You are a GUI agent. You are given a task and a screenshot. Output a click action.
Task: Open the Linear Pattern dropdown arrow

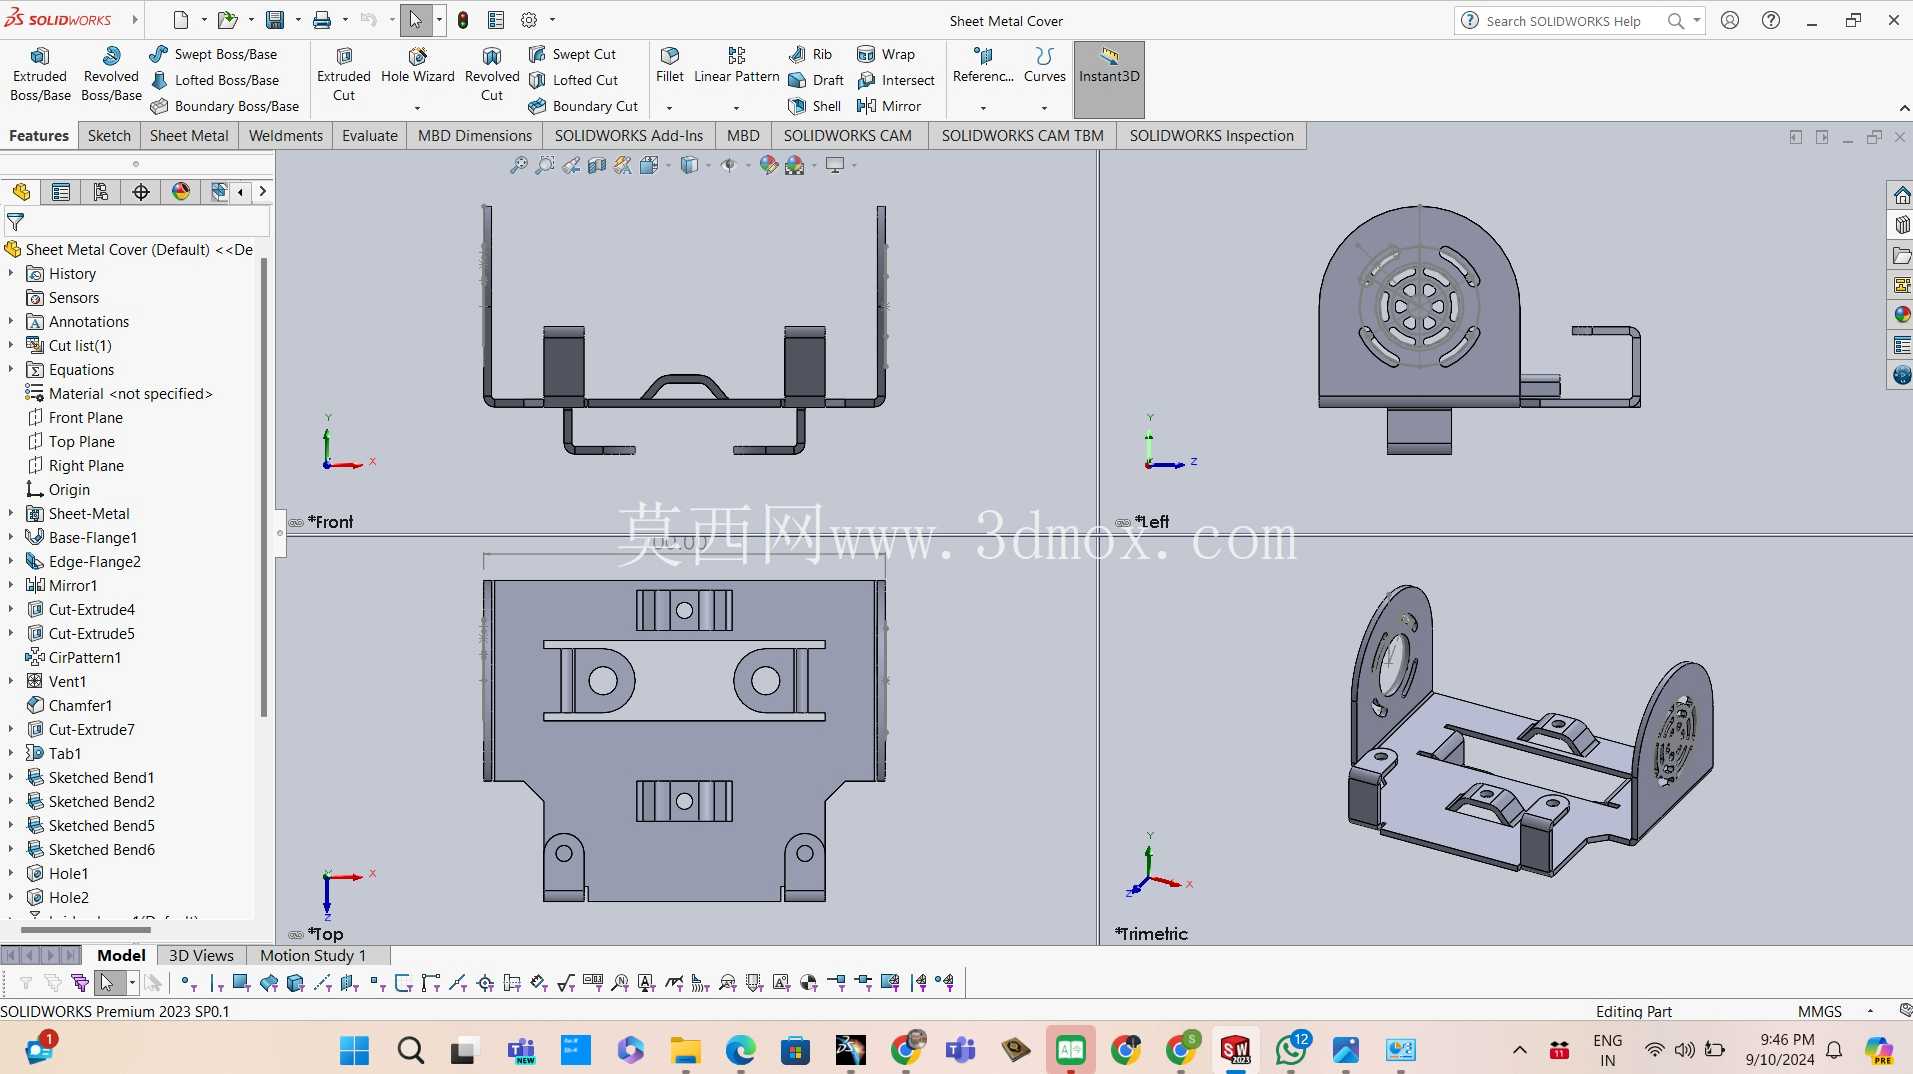[x=736, y=108]
